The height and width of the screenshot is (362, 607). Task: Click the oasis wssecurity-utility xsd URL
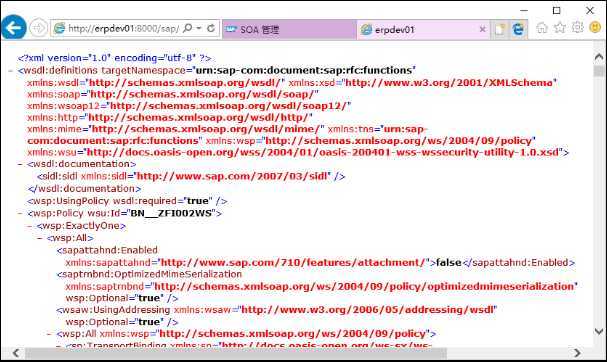point(322,153)
